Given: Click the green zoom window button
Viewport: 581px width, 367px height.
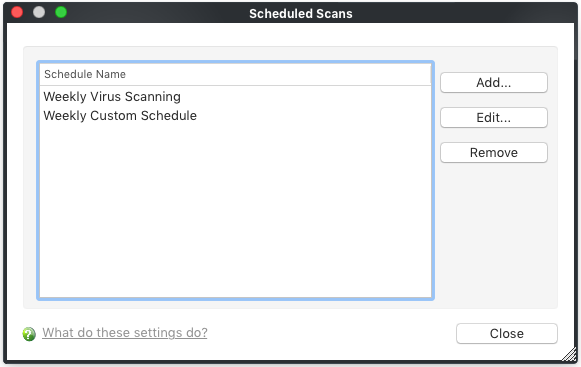Looking at the screenshot, I should pos(61,12).
